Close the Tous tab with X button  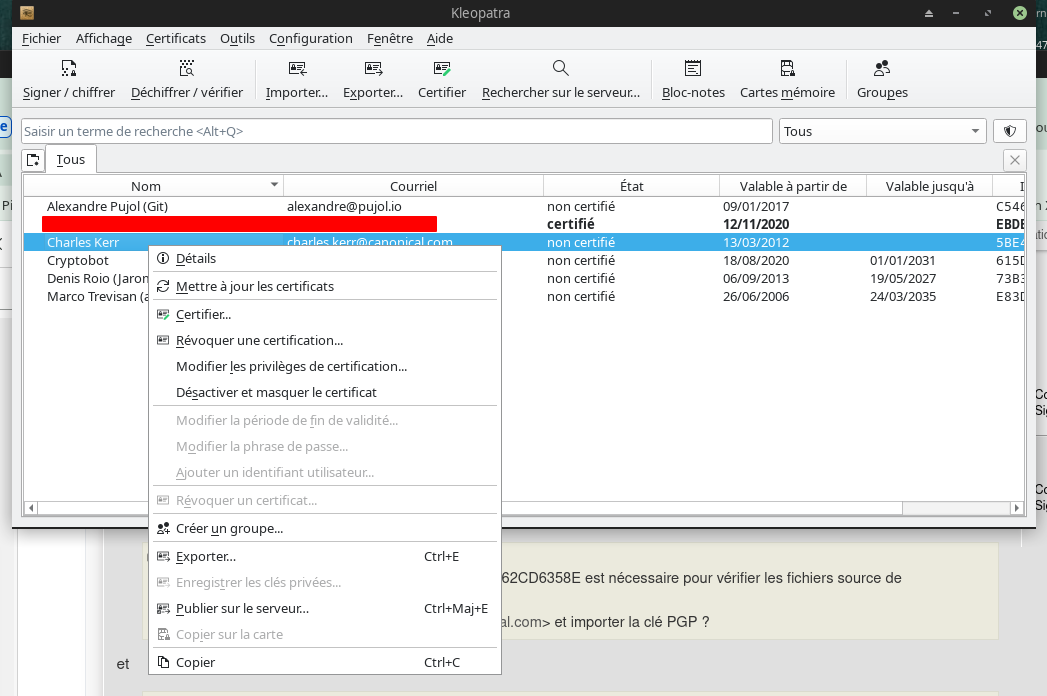(x=1014, y=160)
